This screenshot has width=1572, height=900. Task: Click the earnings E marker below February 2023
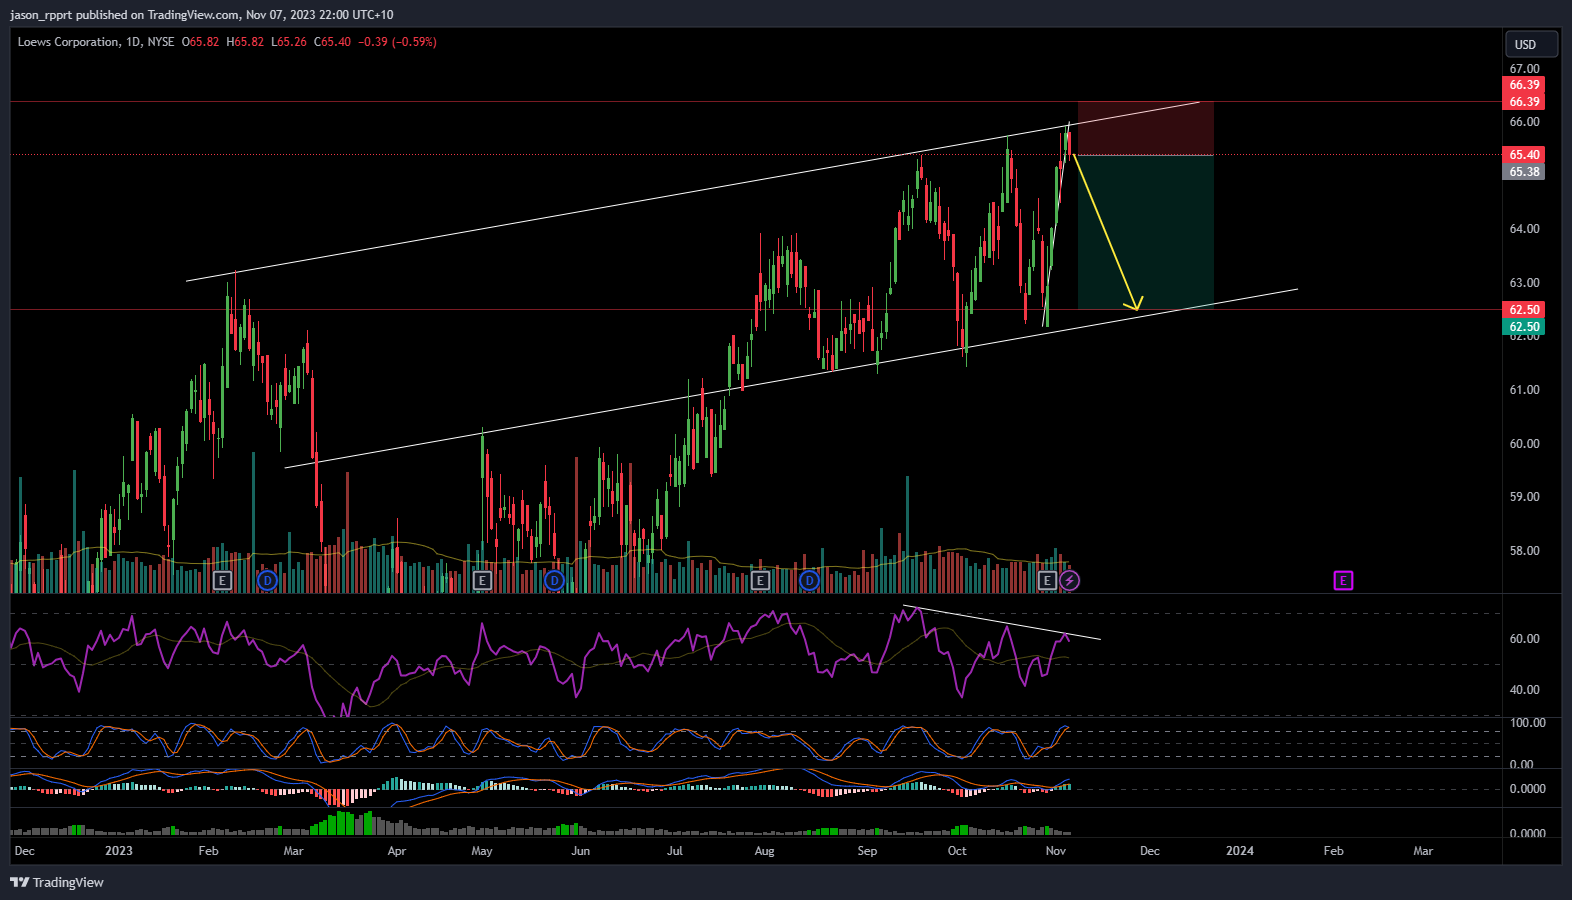click(x=222, y=580)
